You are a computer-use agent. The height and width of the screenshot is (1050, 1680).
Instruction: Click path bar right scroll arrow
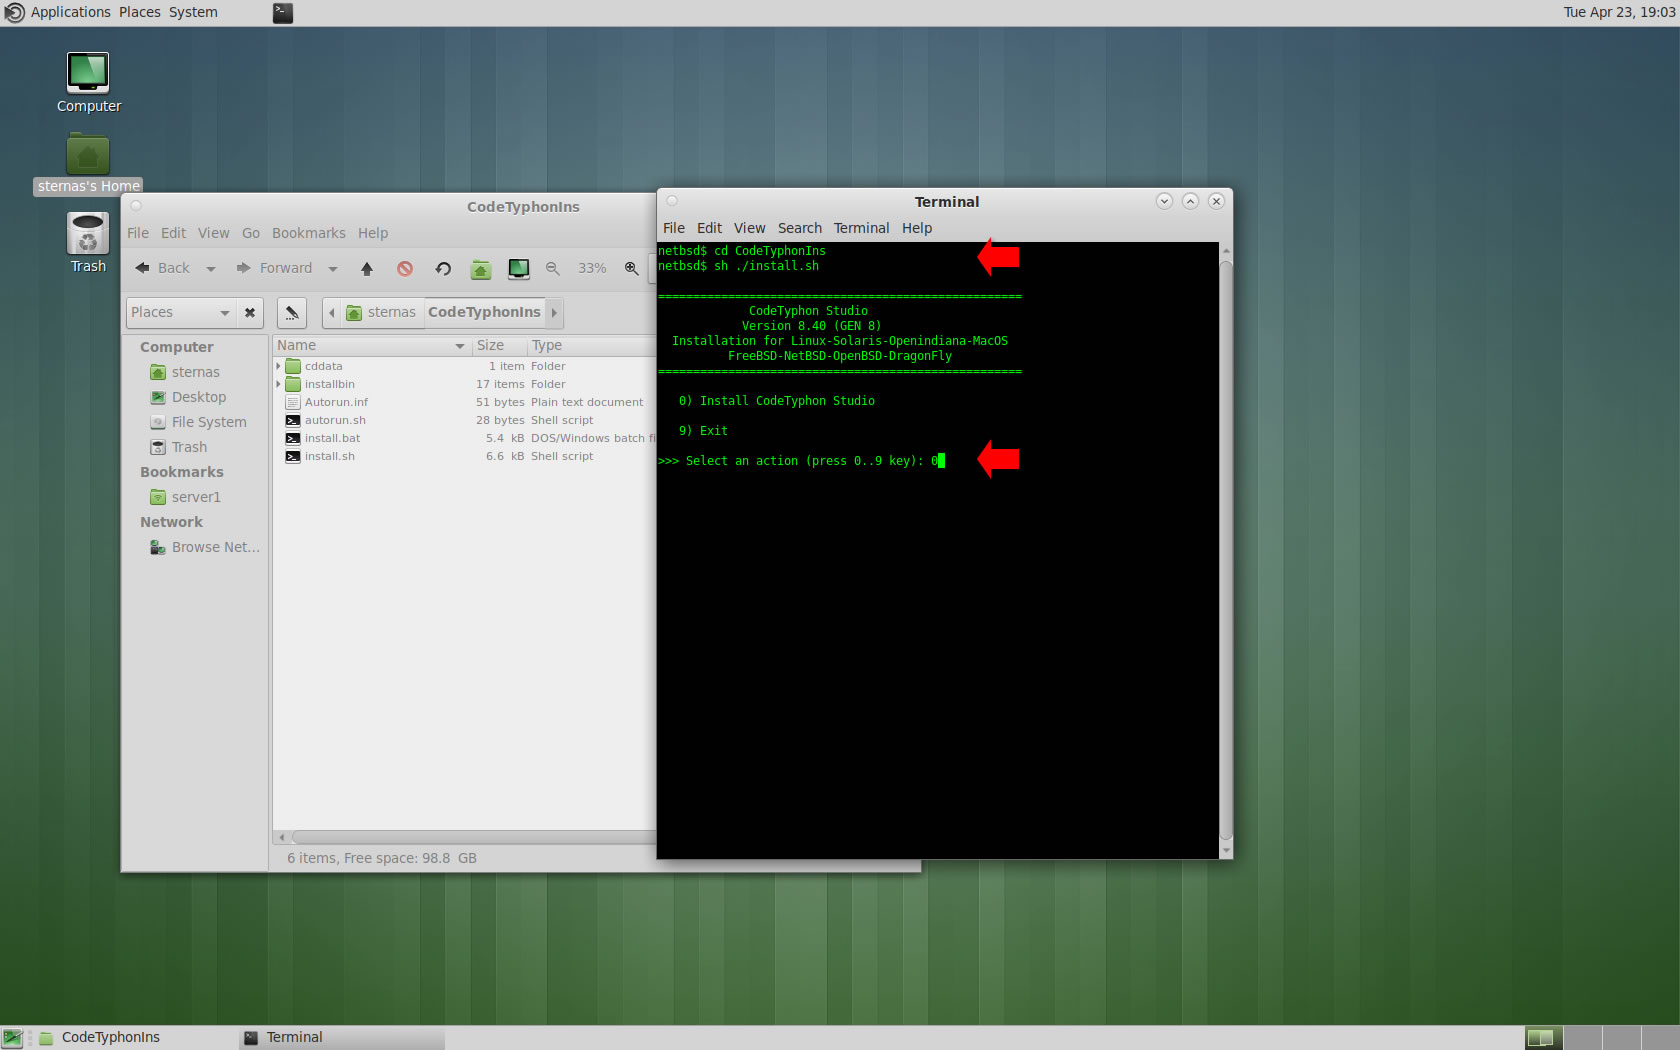click(x=554, y=313)
